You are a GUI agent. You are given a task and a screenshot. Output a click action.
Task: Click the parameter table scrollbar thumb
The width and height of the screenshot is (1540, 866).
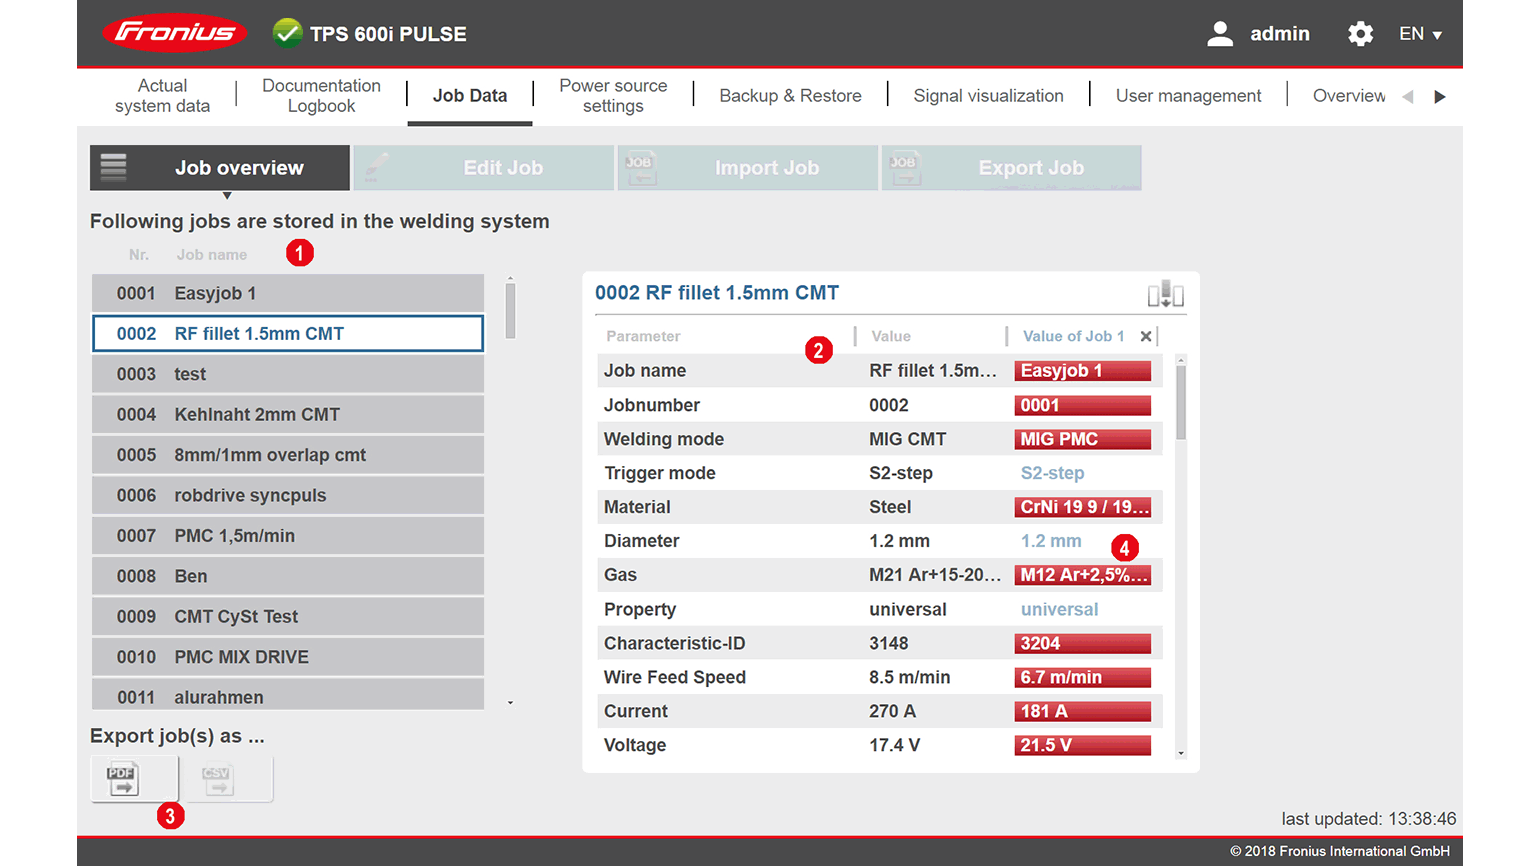(x=1181, y=402)
